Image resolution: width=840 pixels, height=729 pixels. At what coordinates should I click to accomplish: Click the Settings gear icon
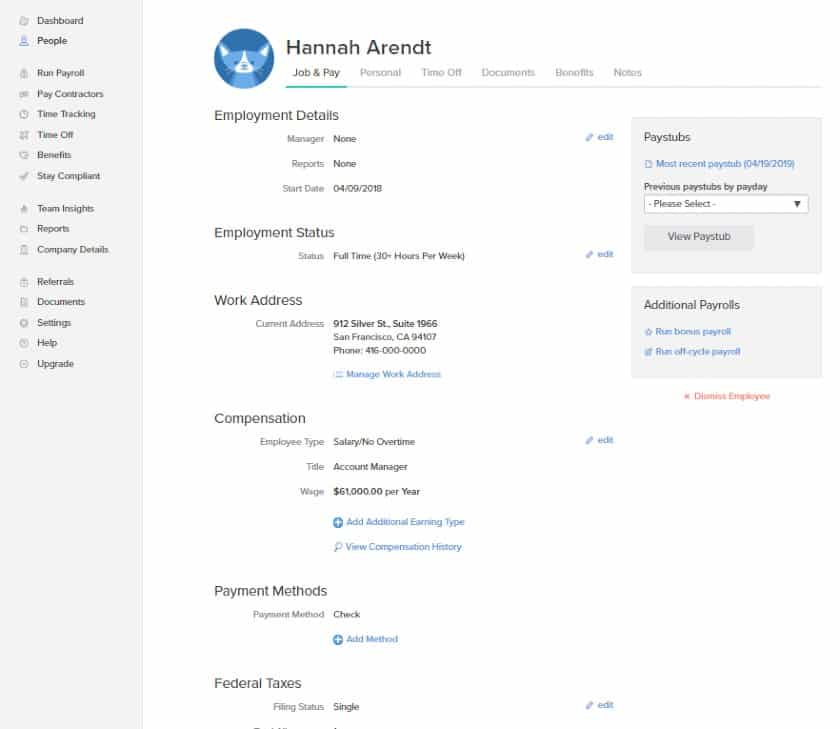coord(24,323)
